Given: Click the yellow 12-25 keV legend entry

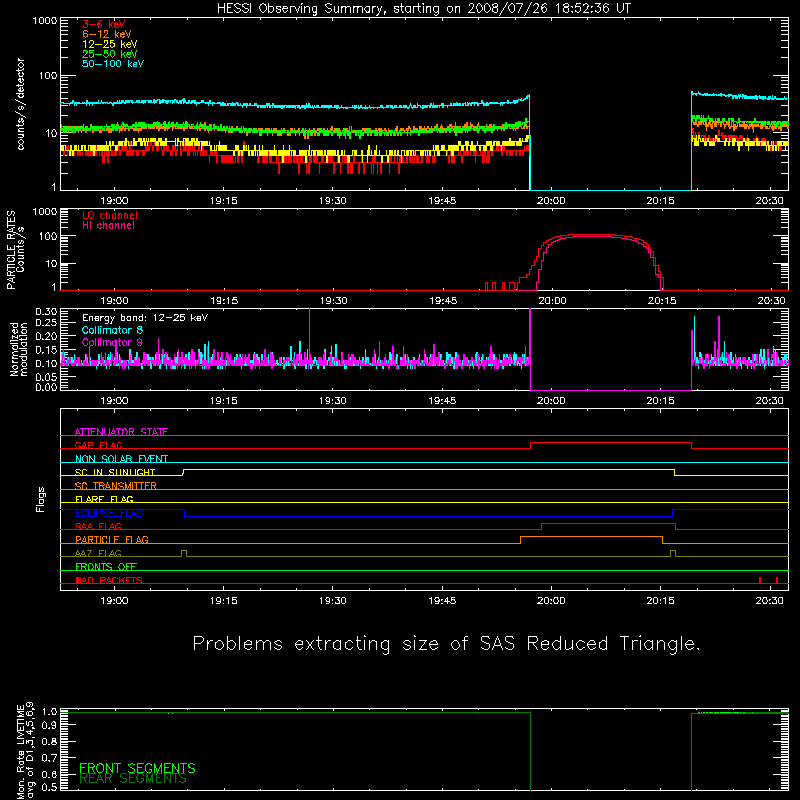Looking at the screenshot, I should click(x=110, y=44).
